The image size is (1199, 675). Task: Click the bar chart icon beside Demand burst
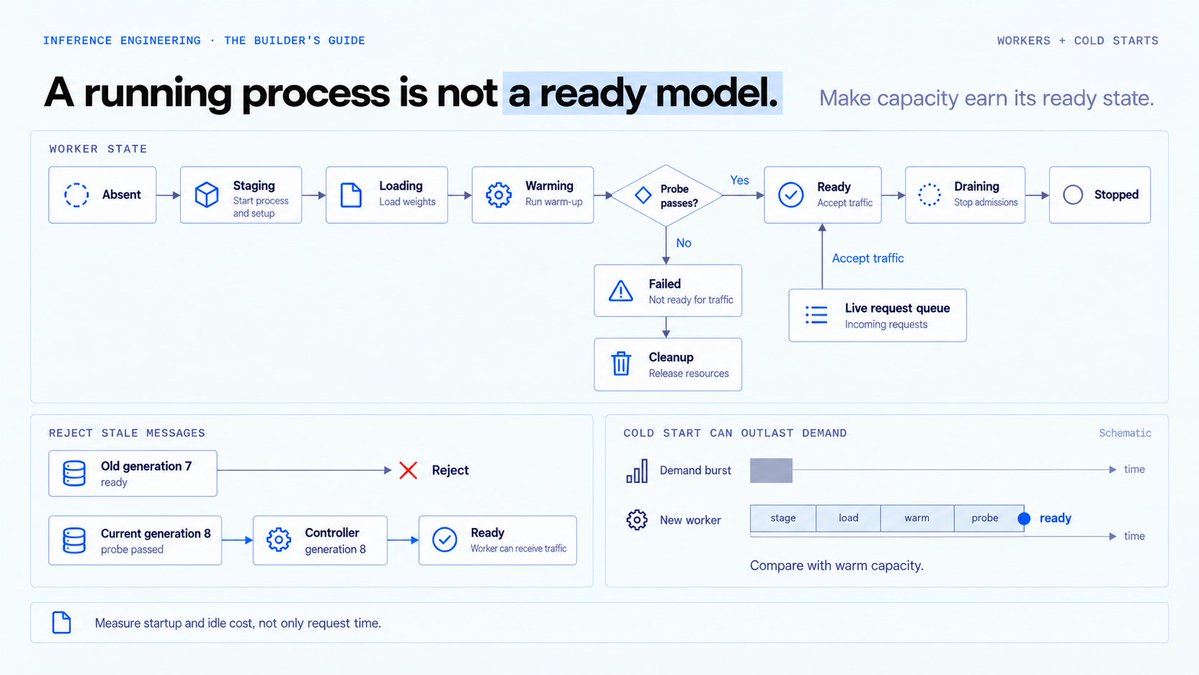tap(637, 471)
